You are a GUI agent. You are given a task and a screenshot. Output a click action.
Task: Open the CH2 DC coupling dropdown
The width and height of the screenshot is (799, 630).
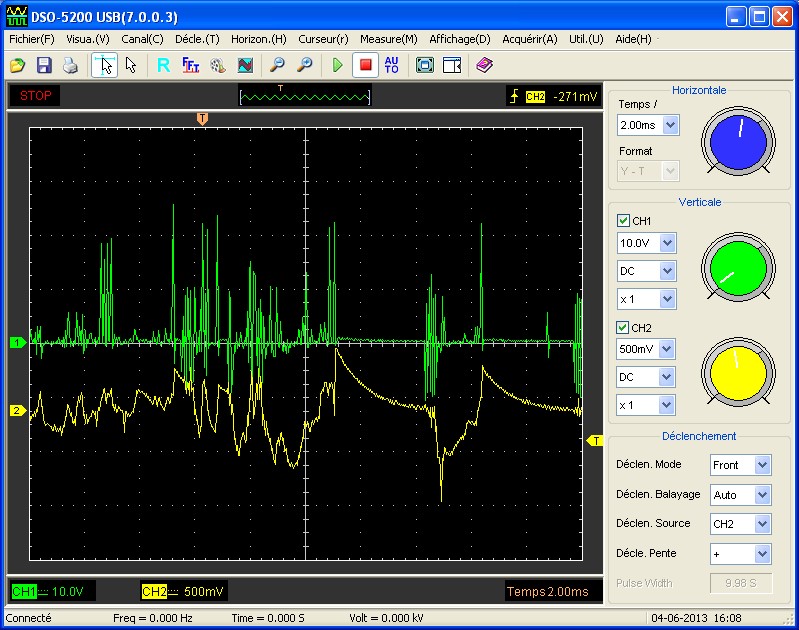[x=646, y=377]
